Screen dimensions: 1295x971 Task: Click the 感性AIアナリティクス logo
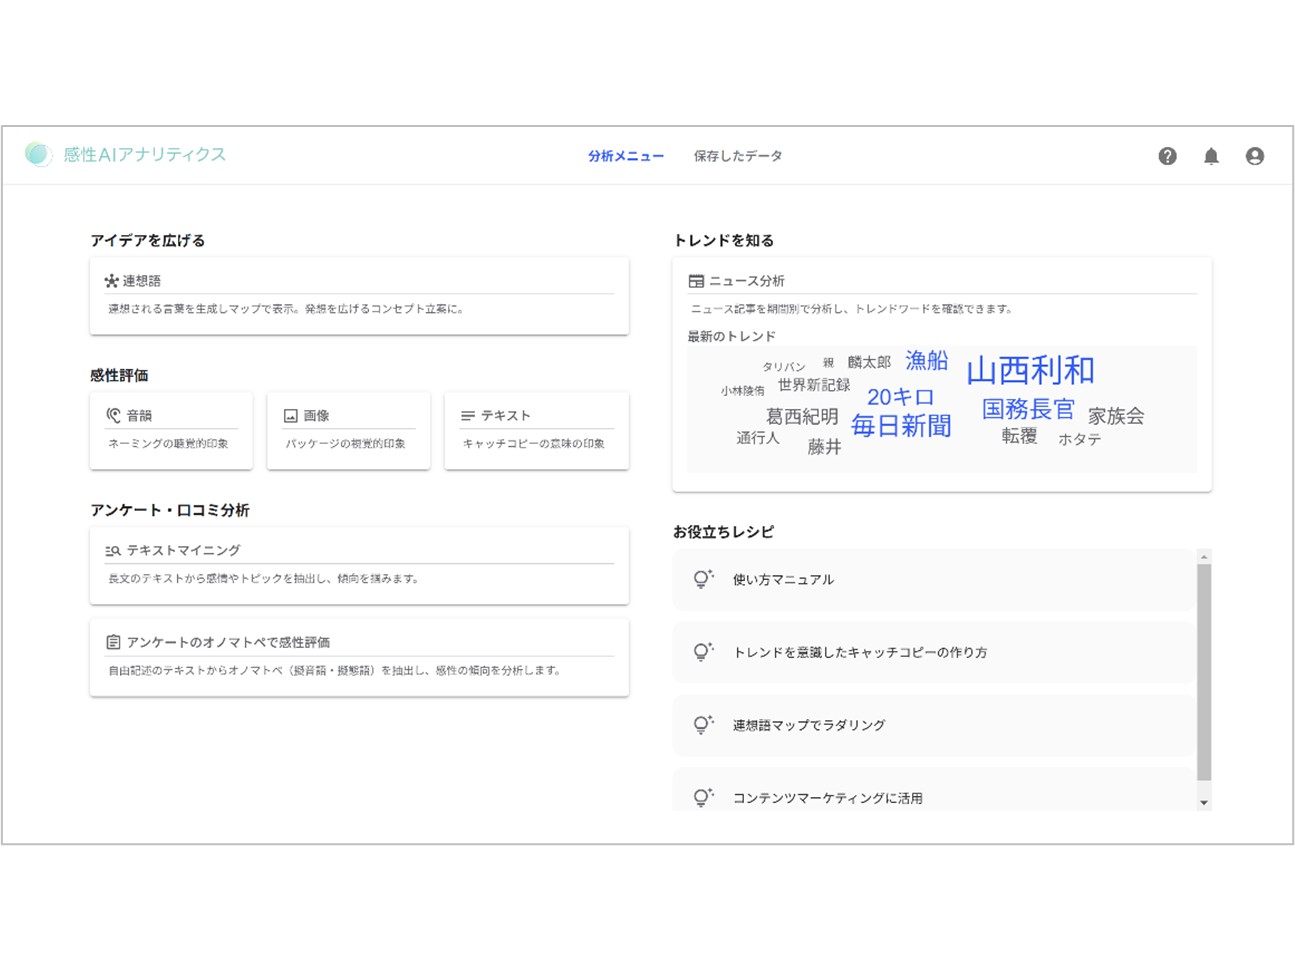tap(126, 154)
